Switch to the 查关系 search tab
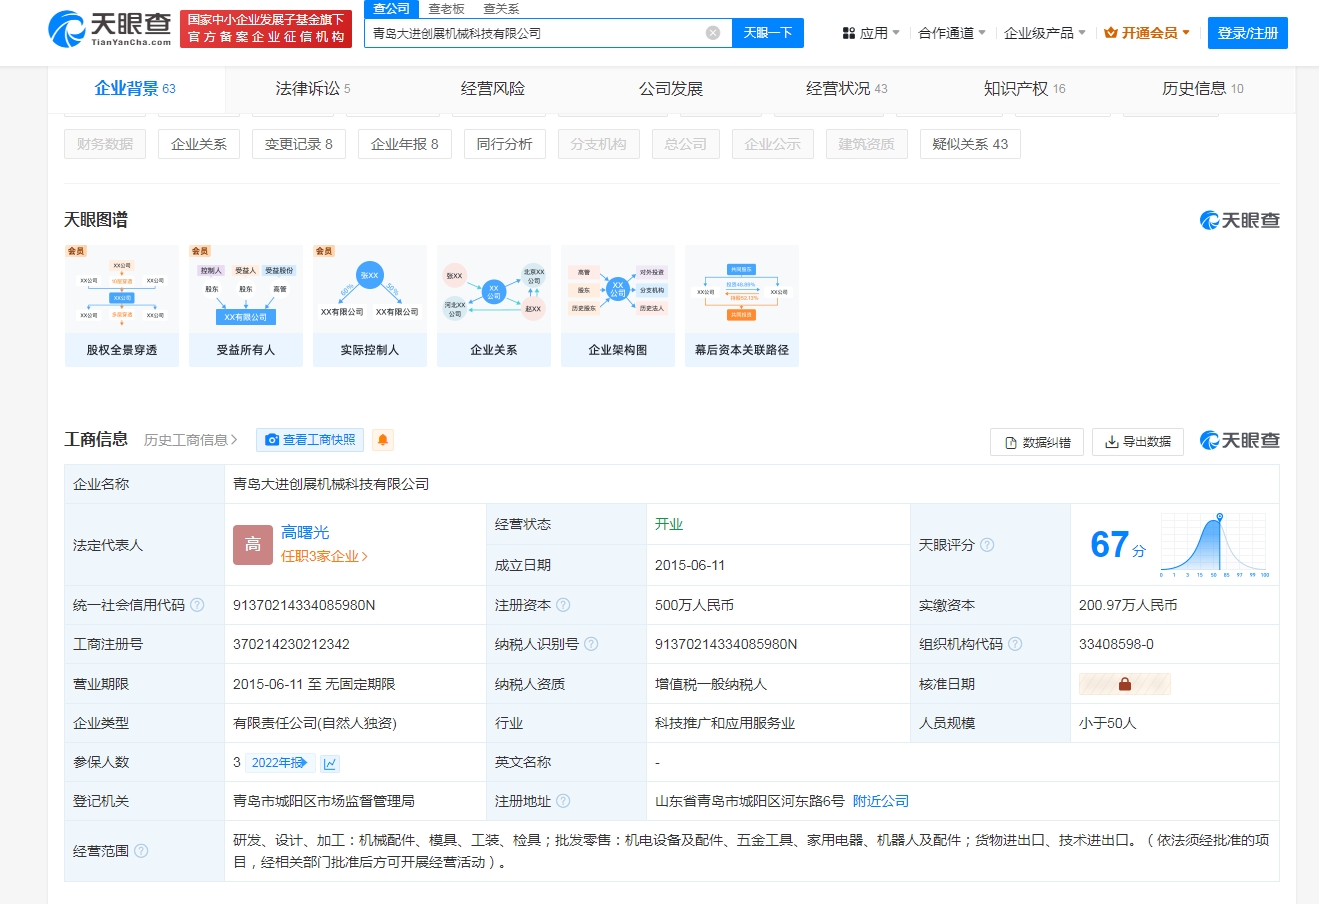The image size is (1319, 904). coord(501,8)
